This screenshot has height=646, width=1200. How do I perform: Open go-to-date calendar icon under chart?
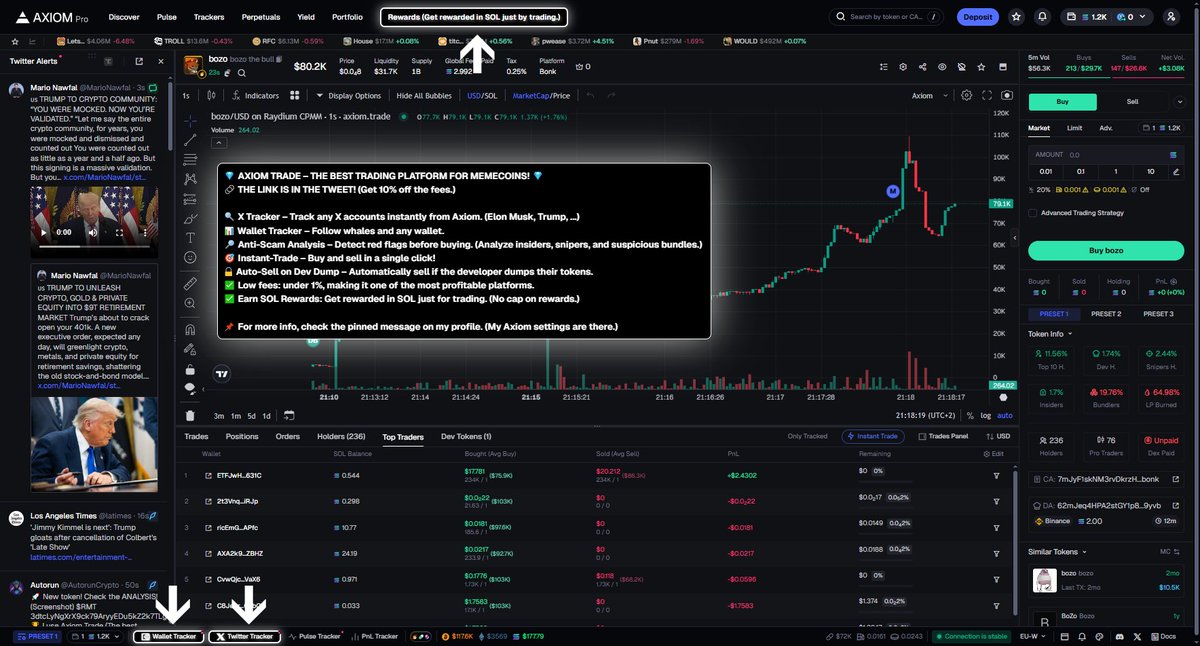pos(289,415)
